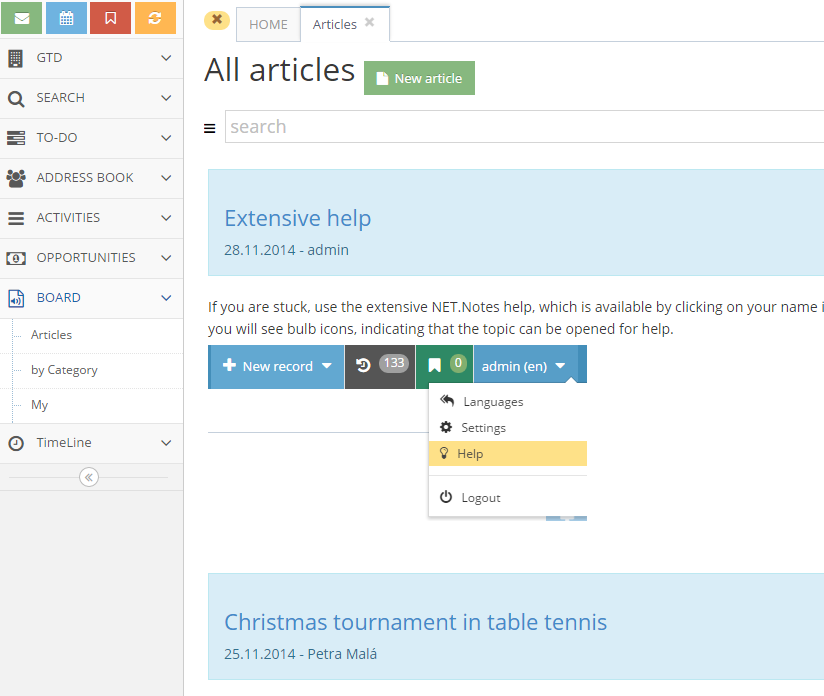
Task: Select Help from user menu
Action: click(x=508, y=454)
